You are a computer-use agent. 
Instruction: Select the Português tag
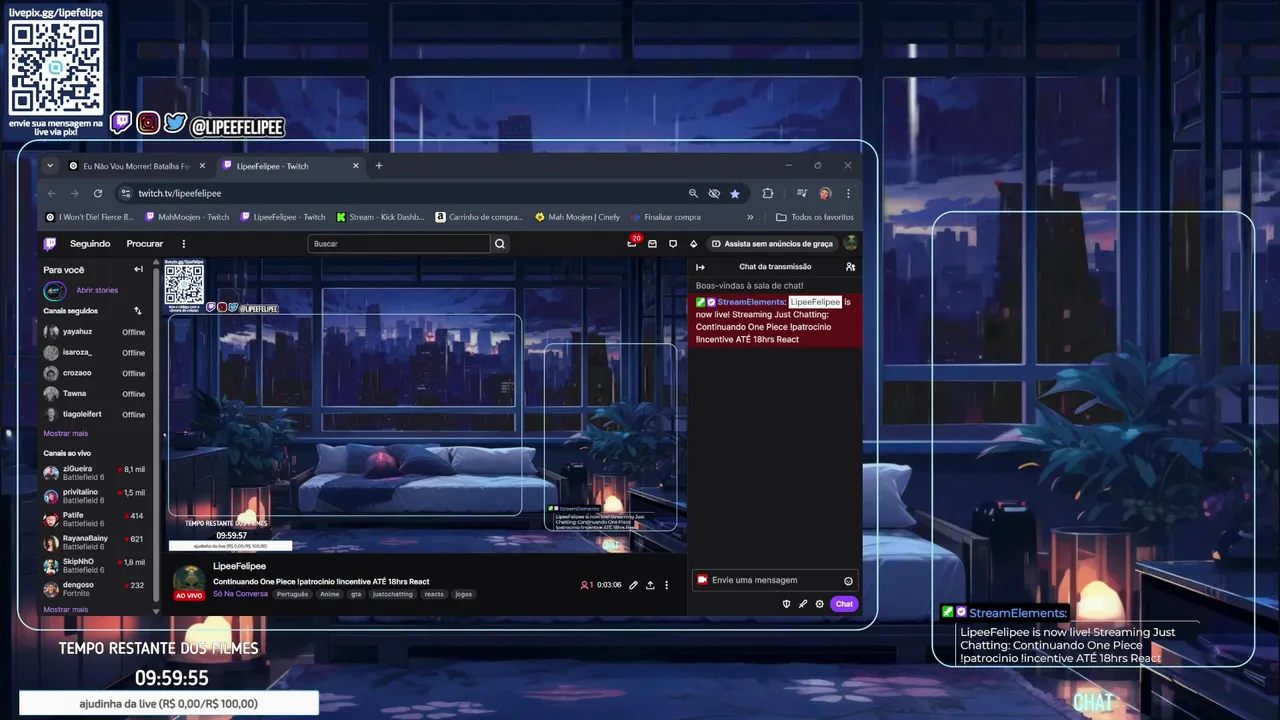pos(292,594)
